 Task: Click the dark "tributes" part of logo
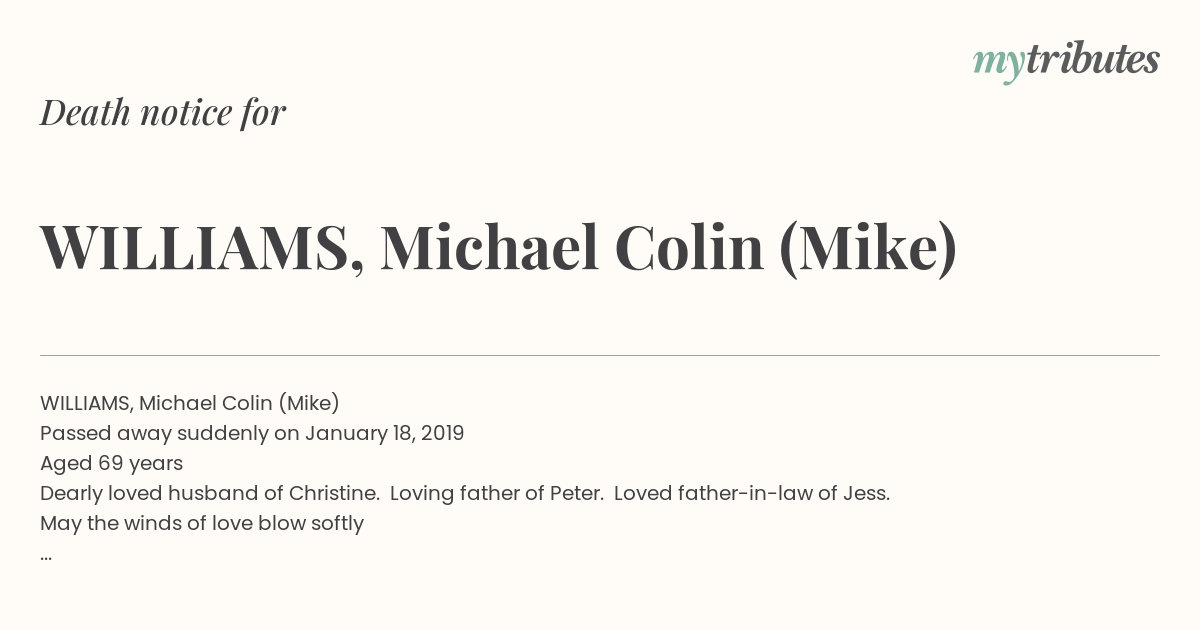1092,60
